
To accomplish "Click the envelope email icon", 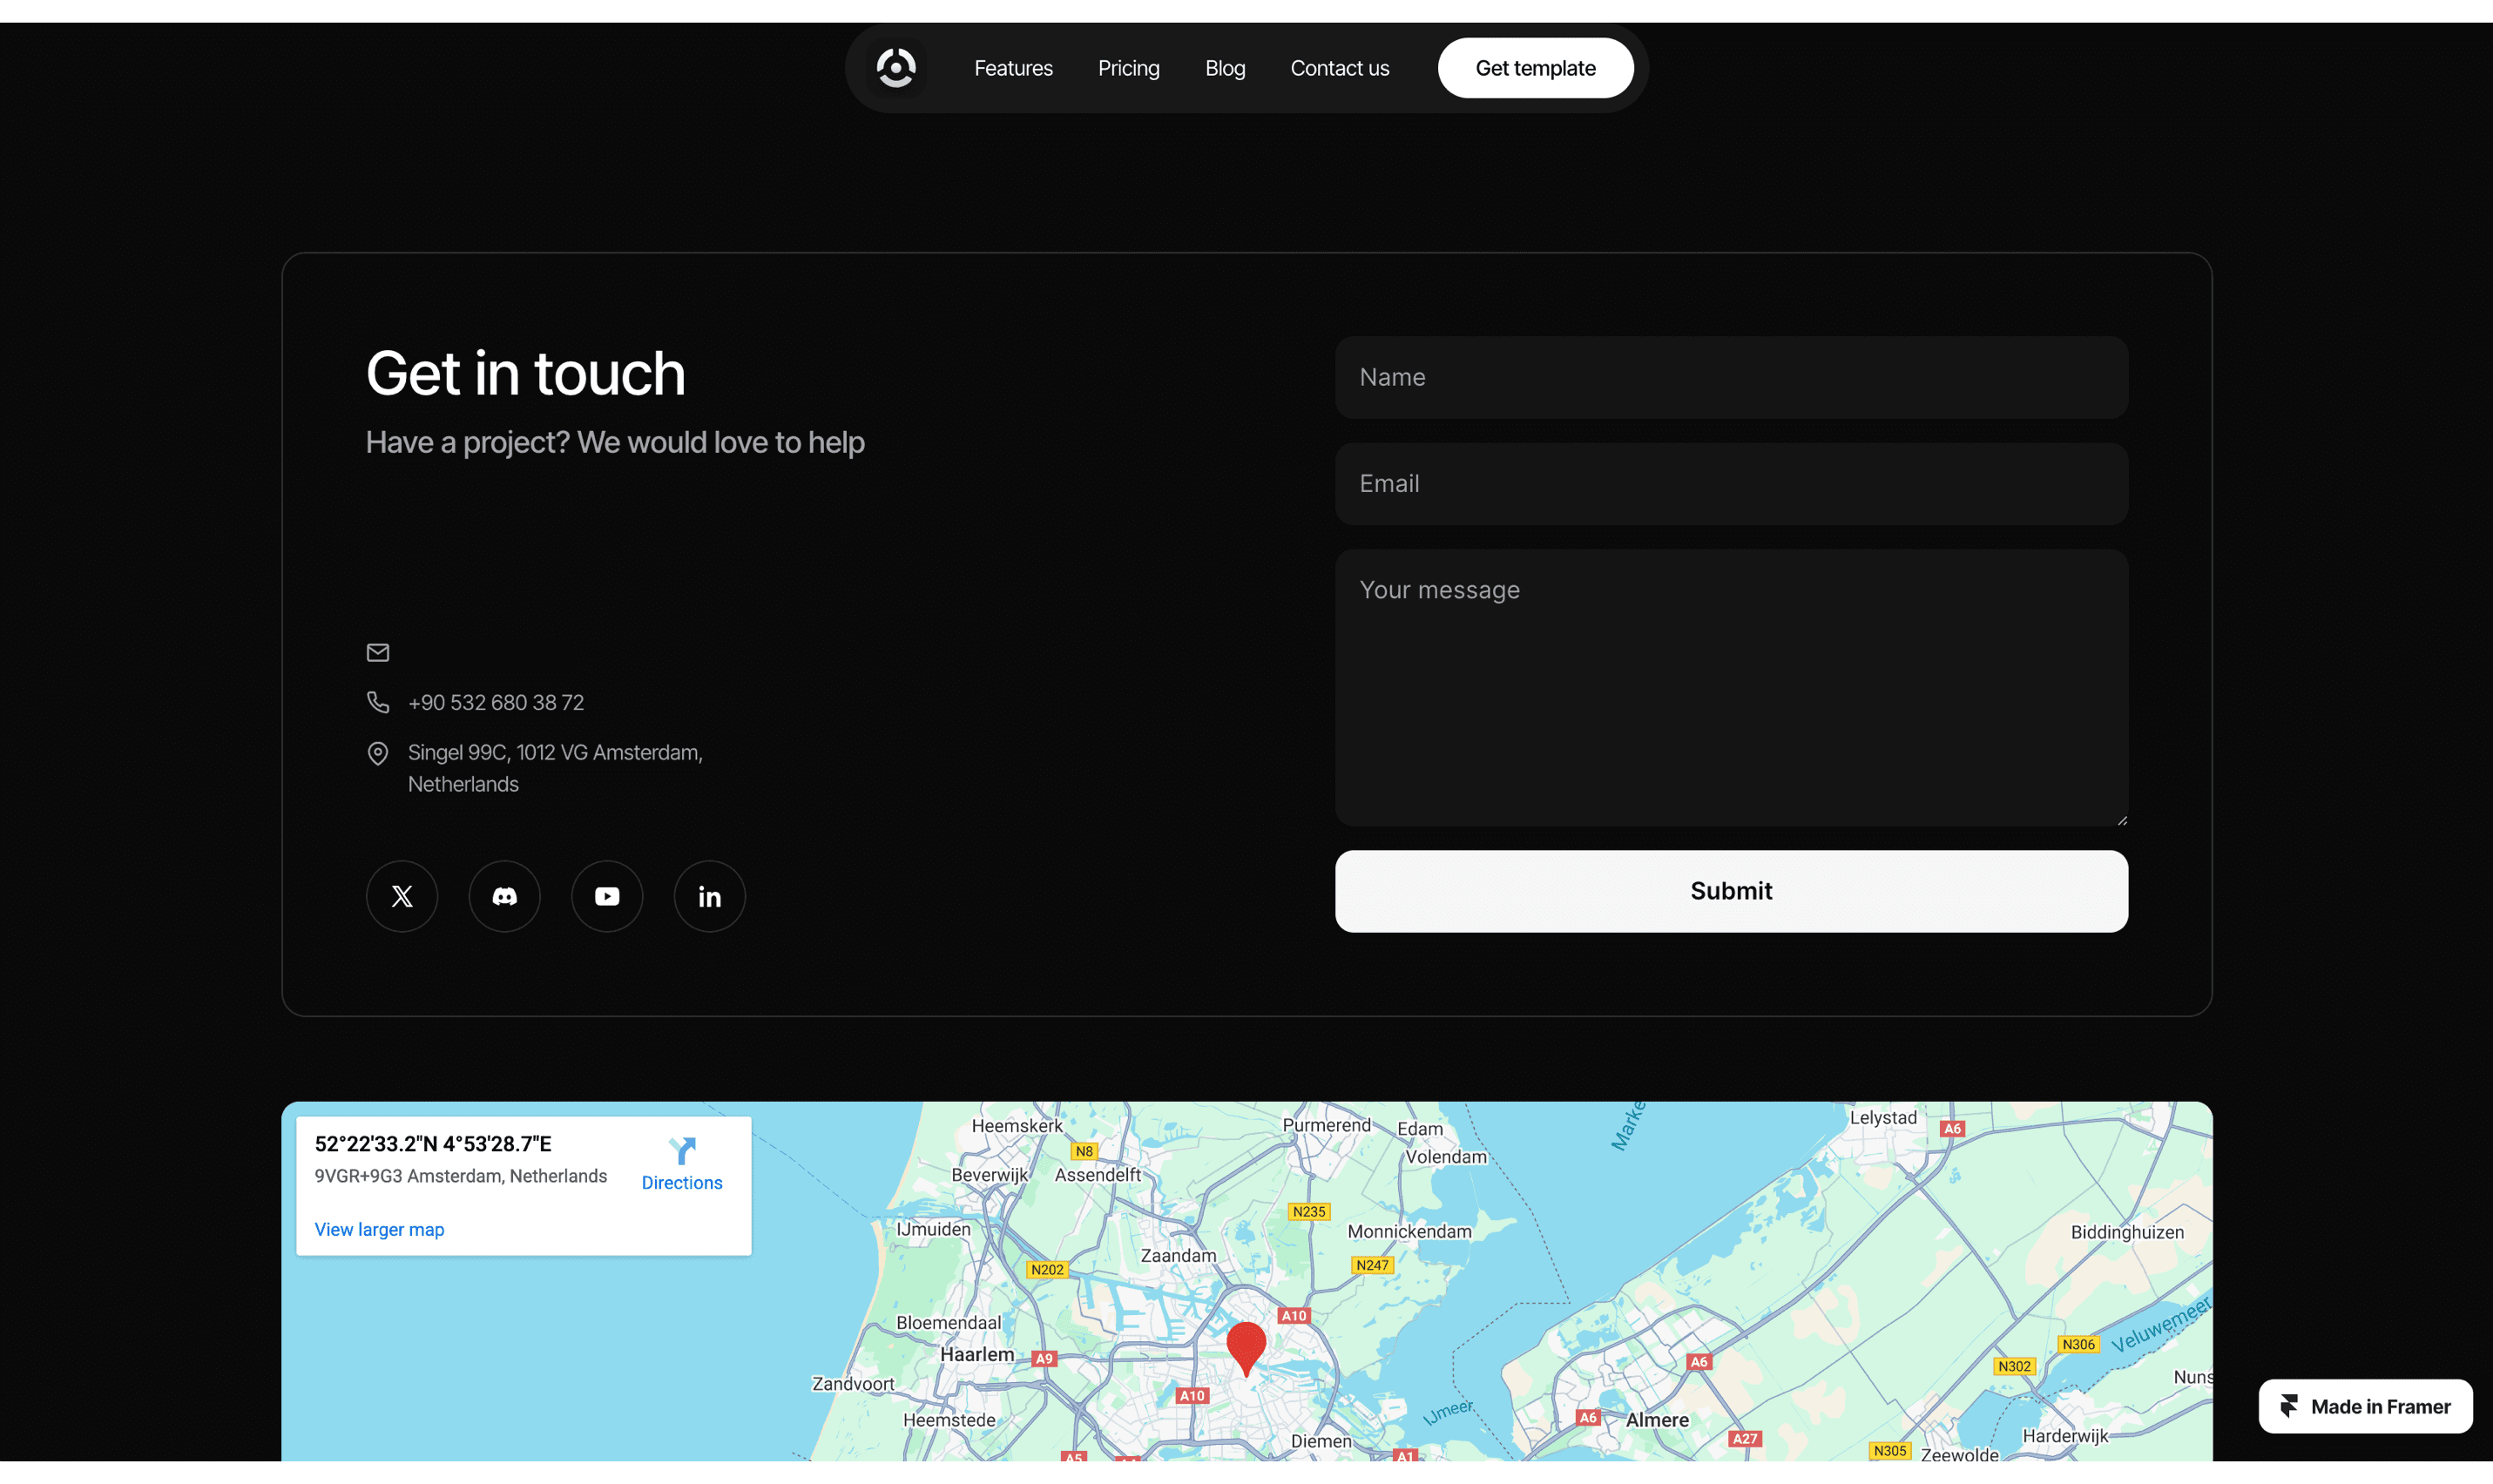I will click(x=378, y=652).
